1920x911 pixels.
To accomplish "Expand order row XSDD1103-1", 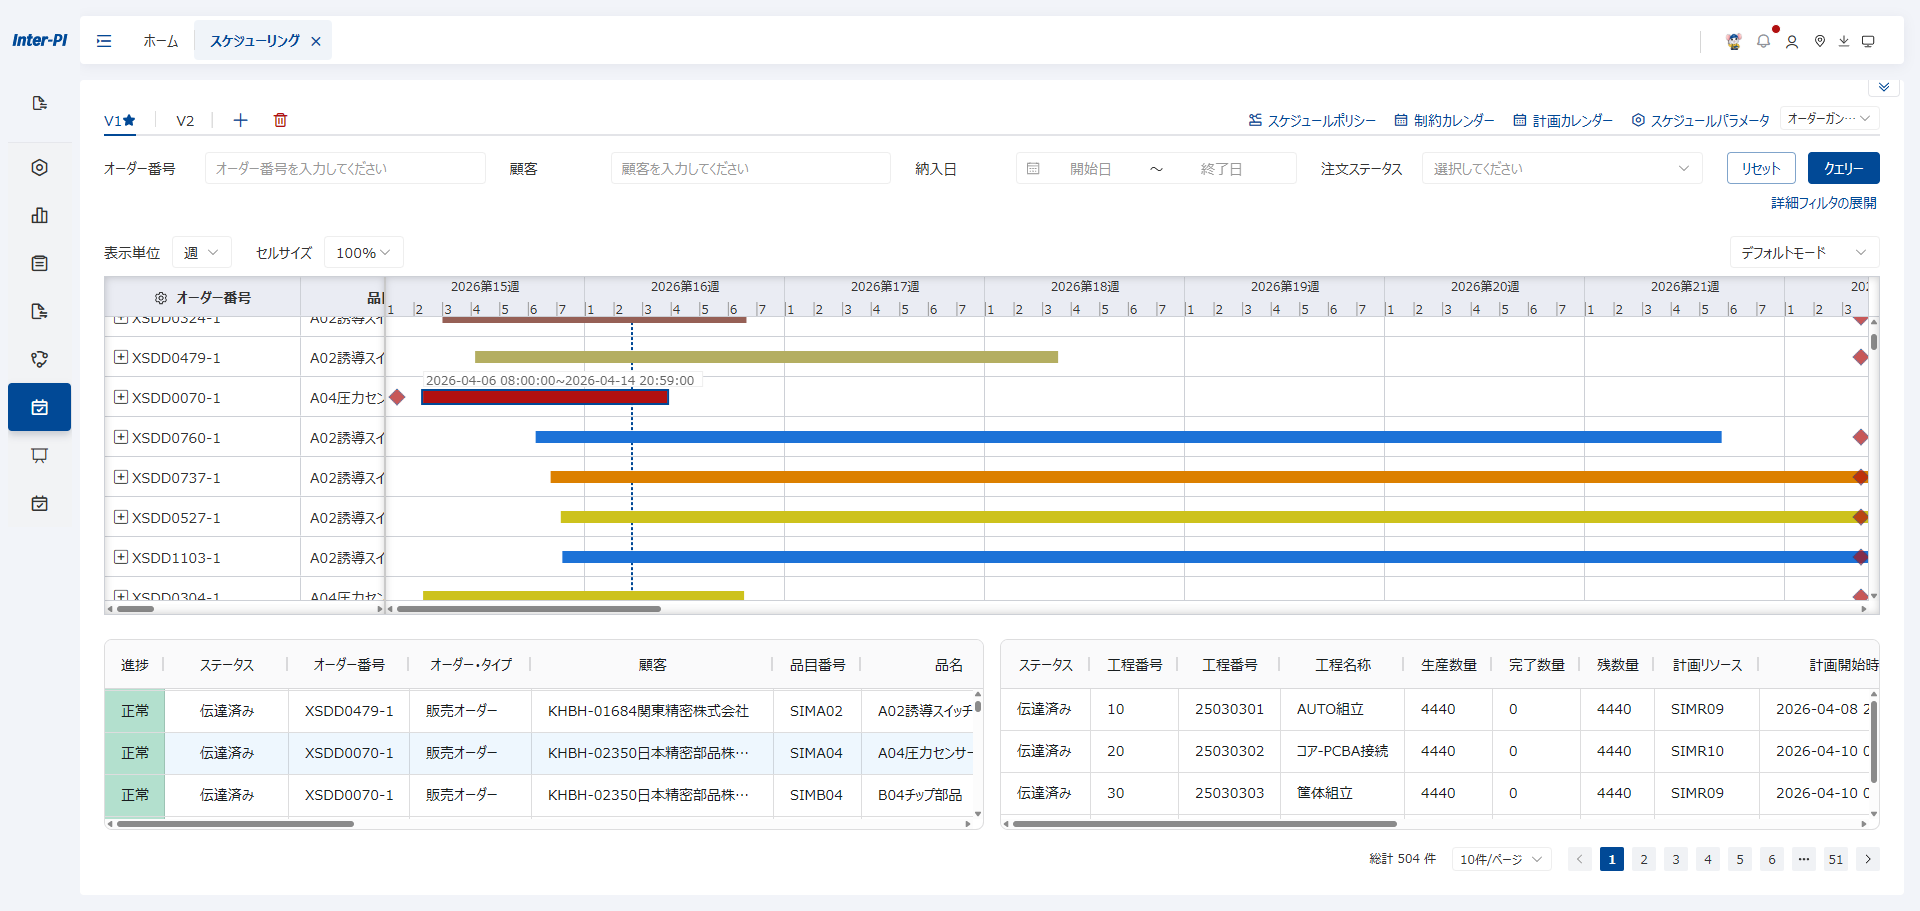I will [x=121, y=557].
